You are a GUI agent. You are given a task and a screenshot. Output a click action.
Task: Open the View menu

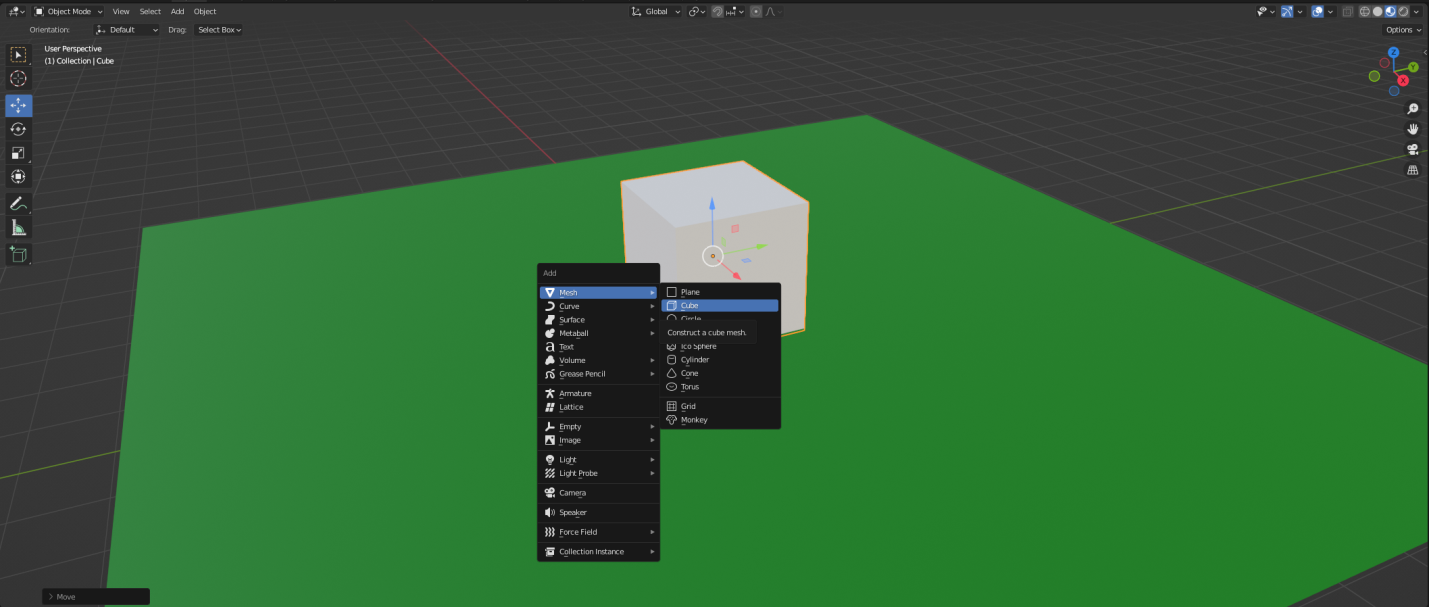[121, 12]
